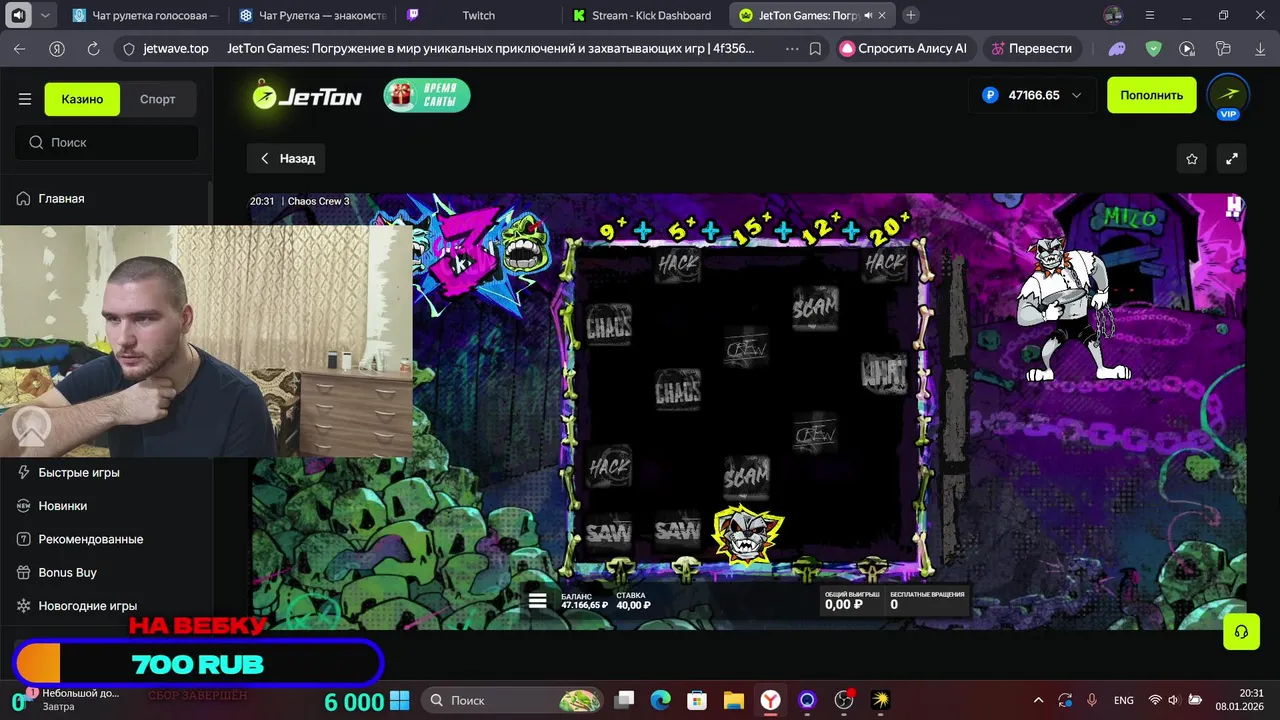Add Chaos Crew 3 to favorites star
Image resolution: width=1280 pixels, height=720 pixels.
coord(1191,158)
